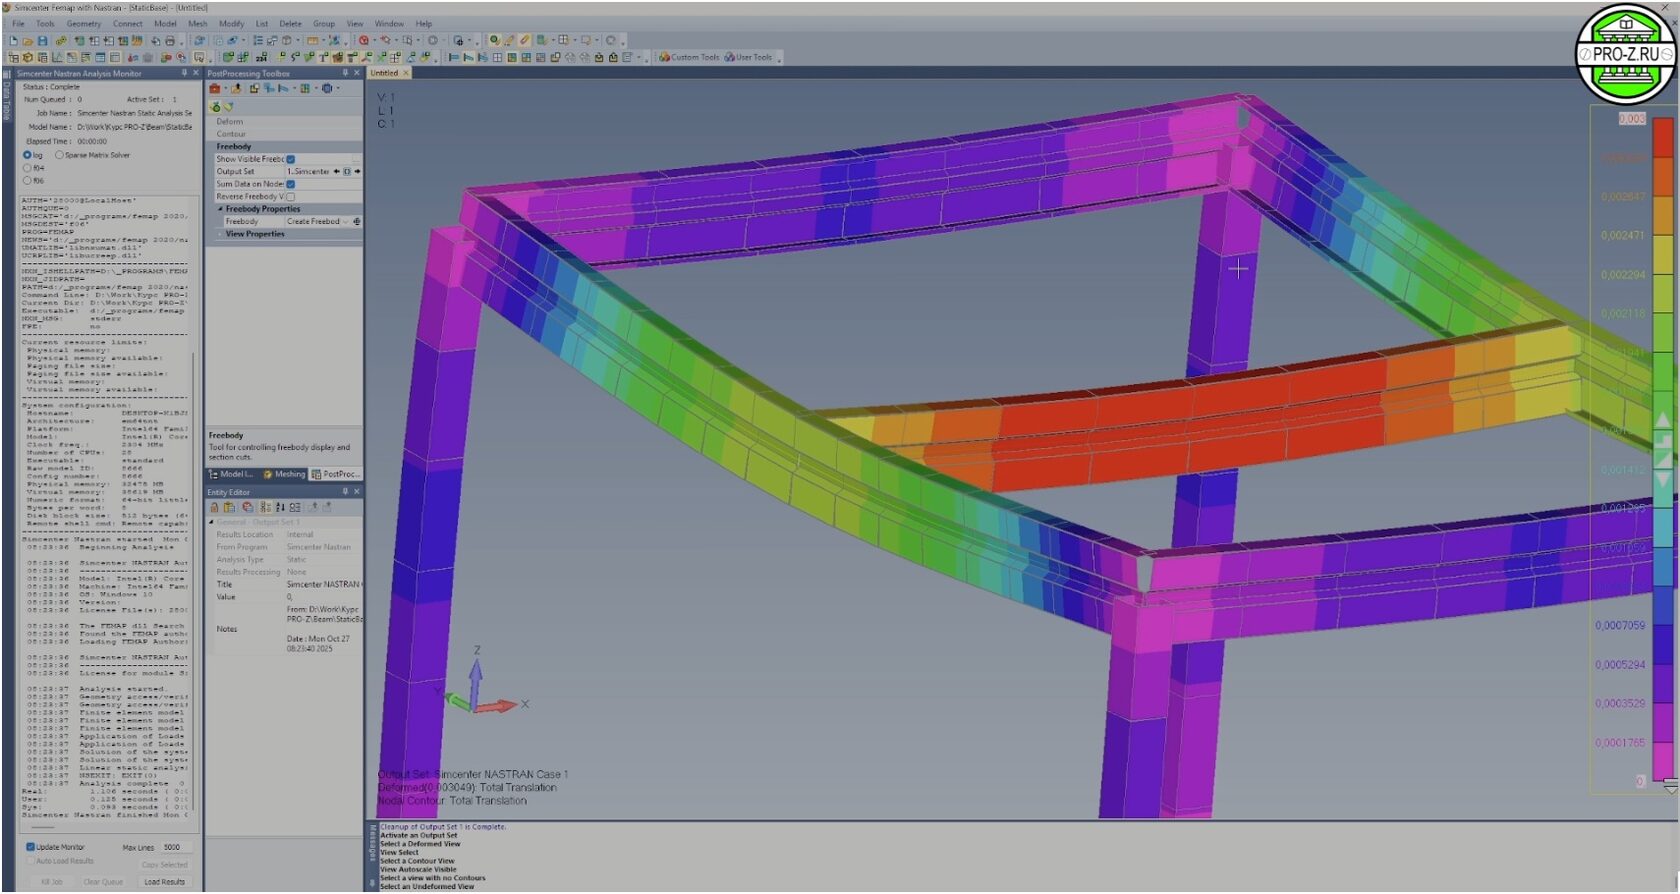
Task: Click the Print icon in main toolbar
Action: pyautogui.click(x=169, y=41)
